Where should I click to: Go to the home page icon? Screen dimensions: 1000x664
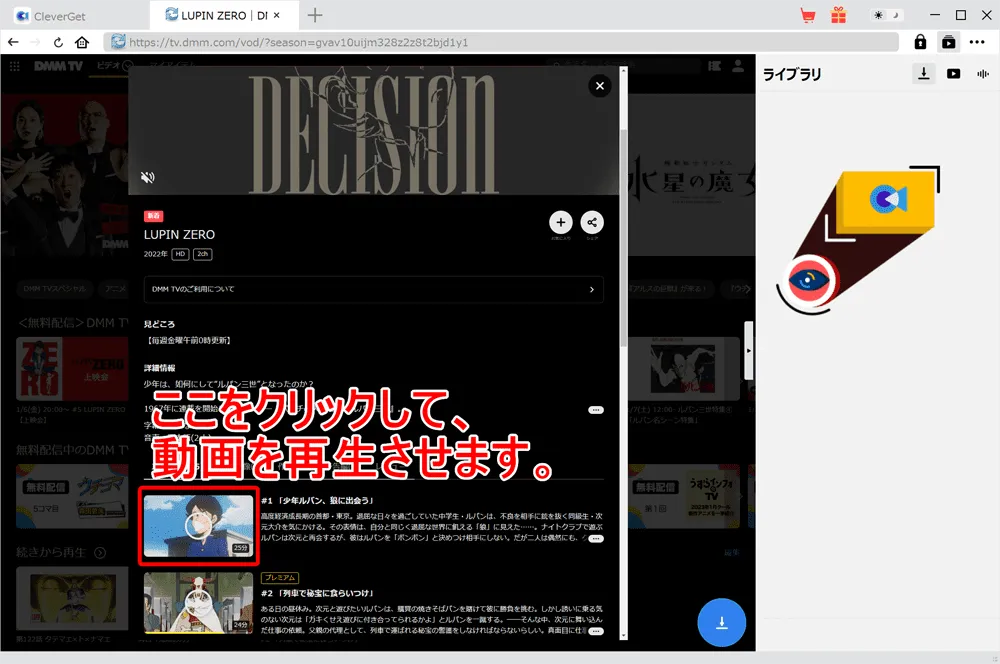(x=82, y=42)
